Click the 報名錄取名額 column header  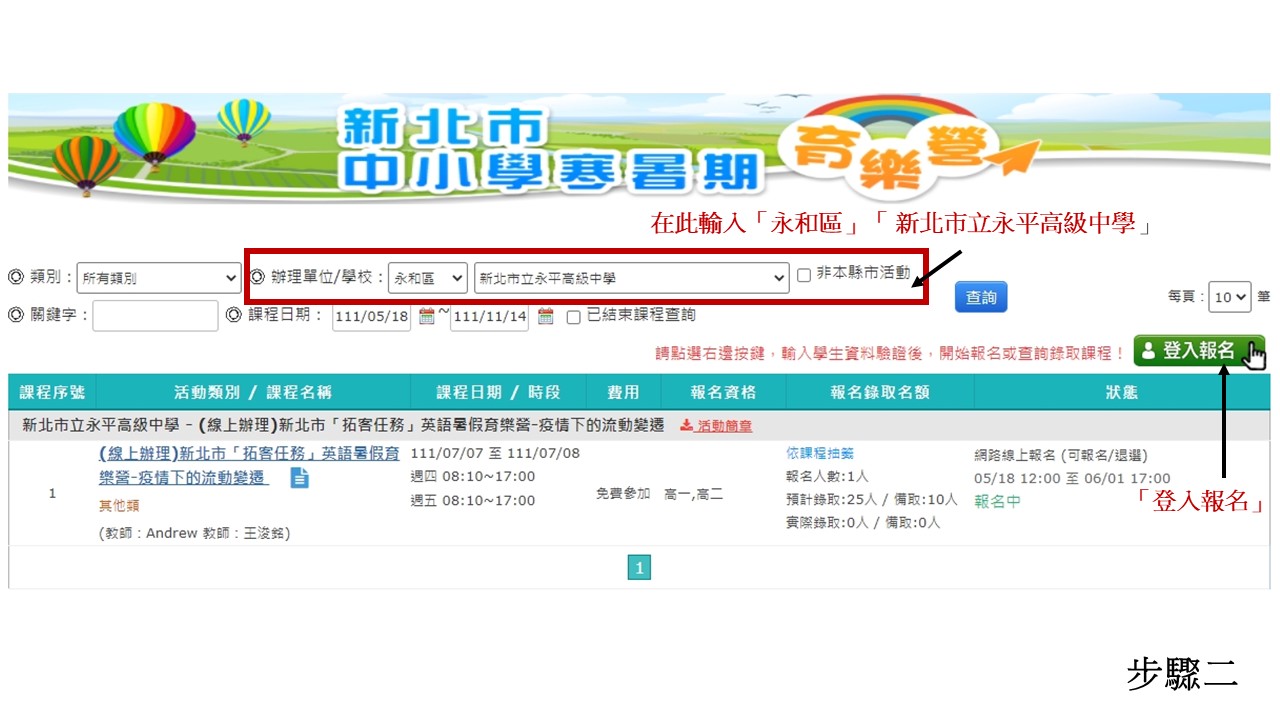880,392
